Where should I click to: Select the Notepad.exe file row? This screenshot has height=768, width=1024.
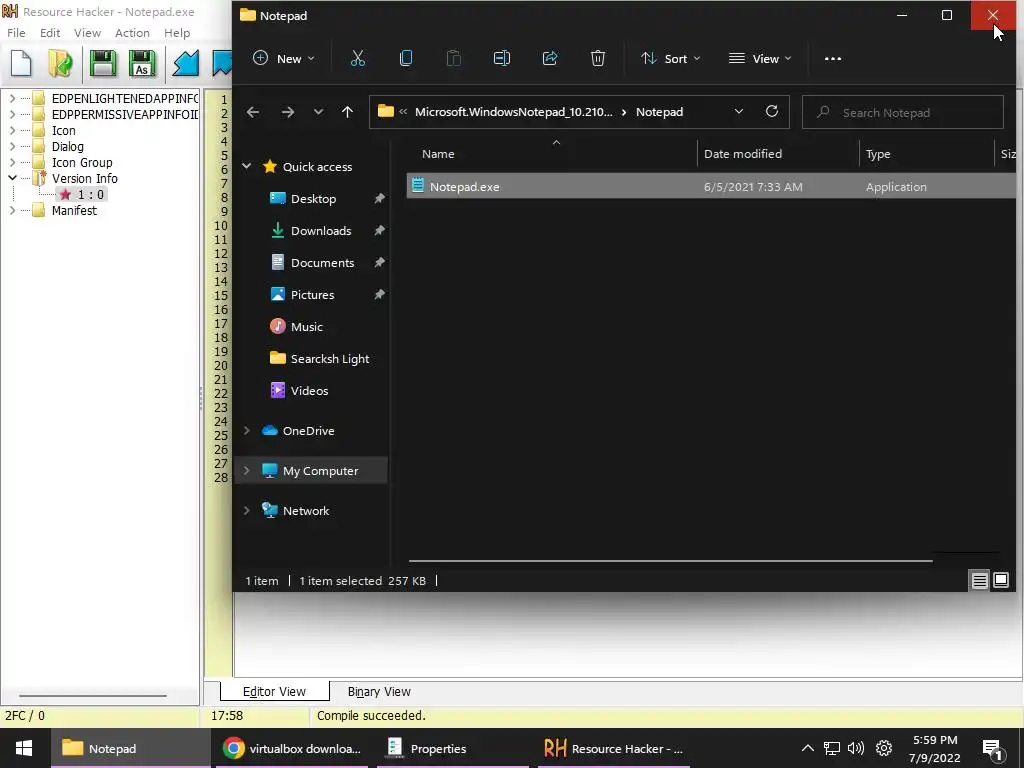click(x=711, y=186)
